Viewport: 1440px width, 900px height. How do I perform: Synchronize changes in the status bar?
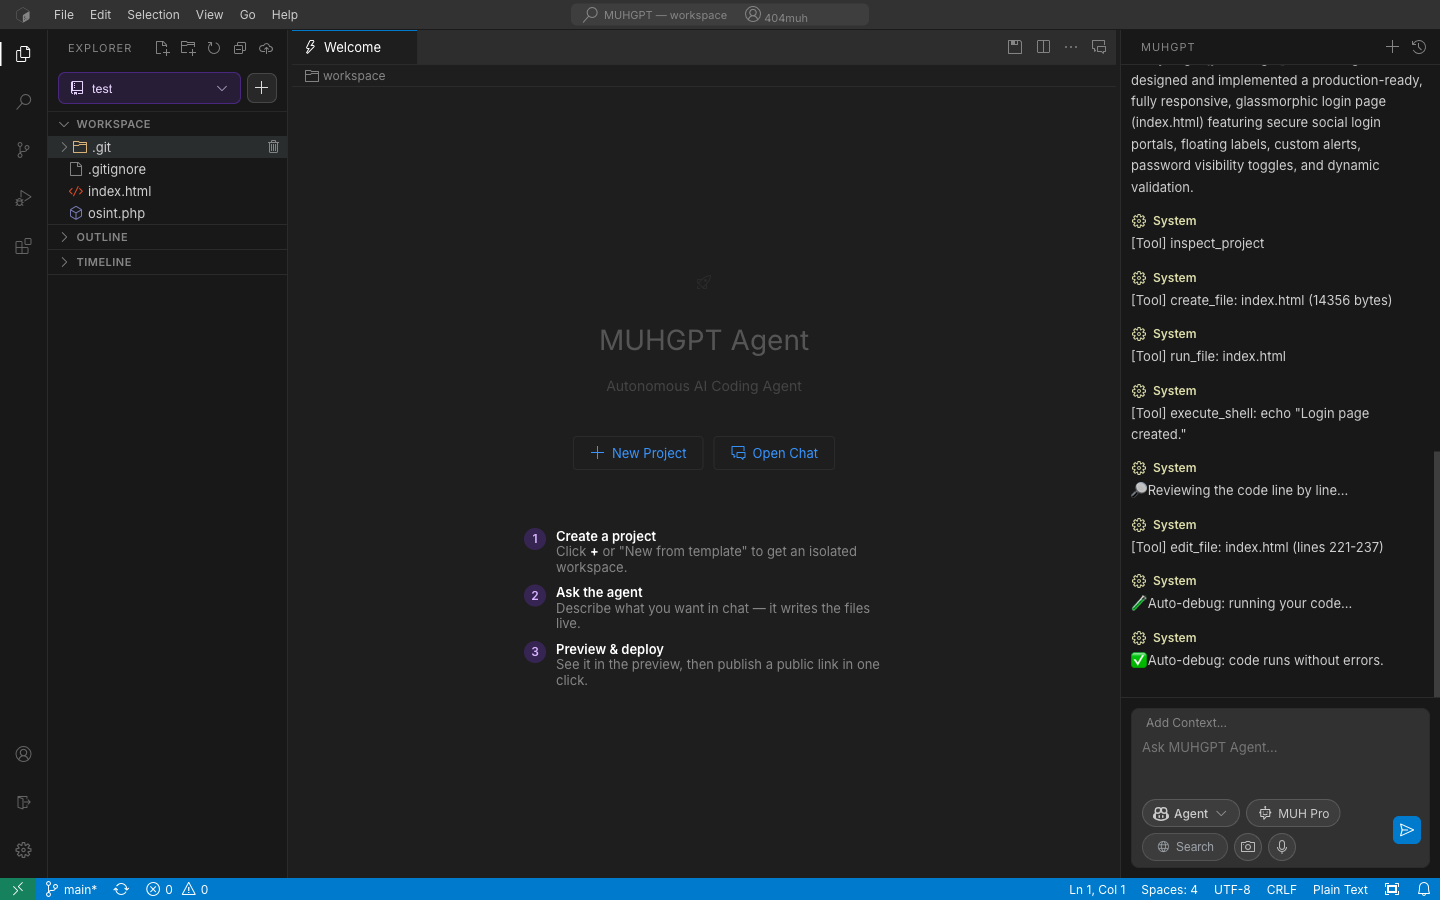[x=122, y=889]
